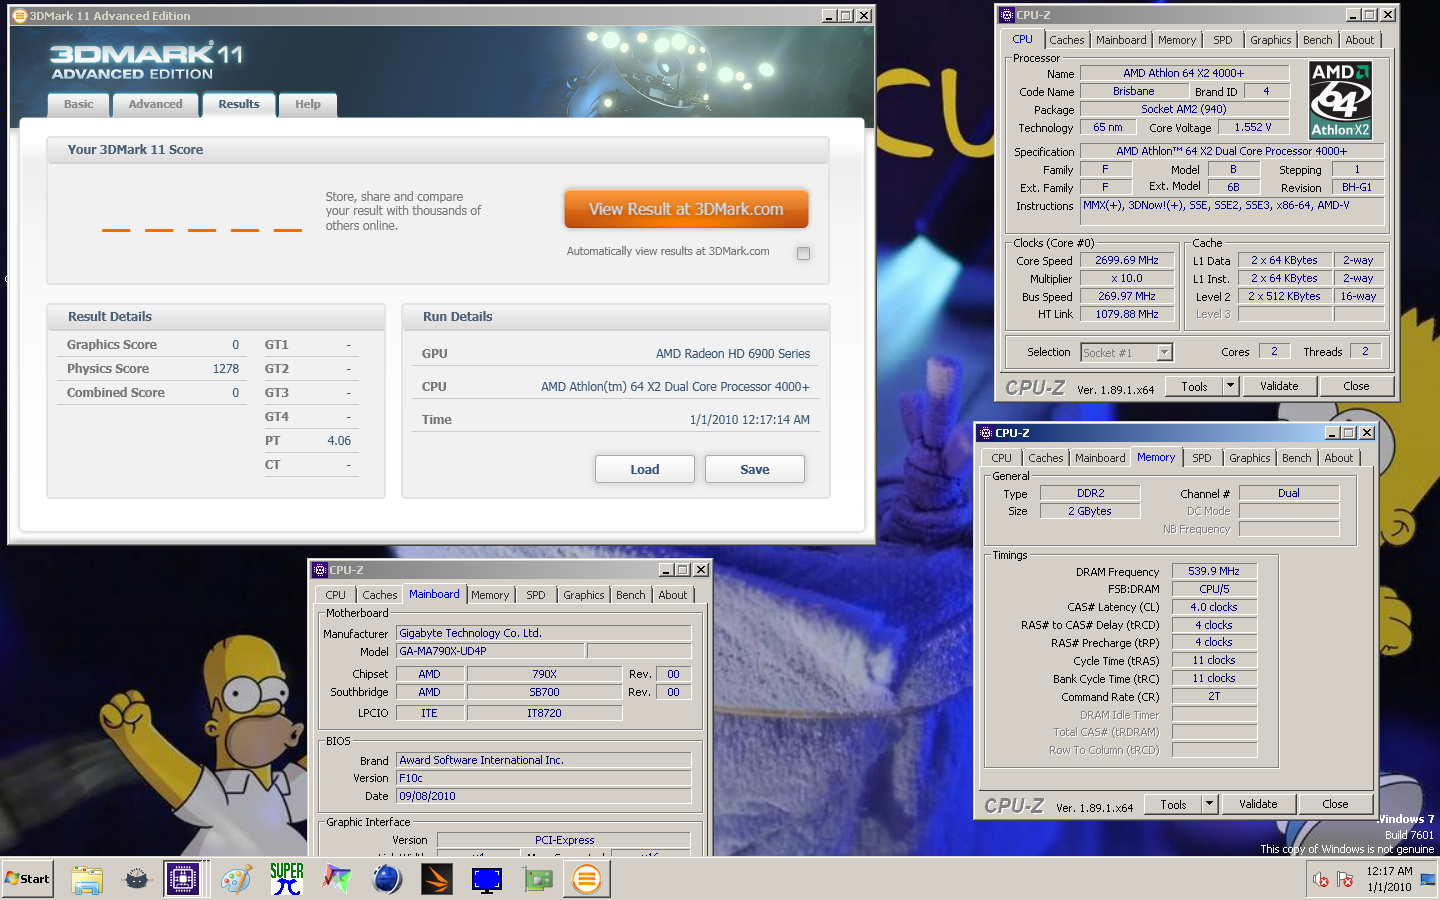Open the orange 3DMark icon in taskbar
This screenshot has width=1440, height=900.
437,879
